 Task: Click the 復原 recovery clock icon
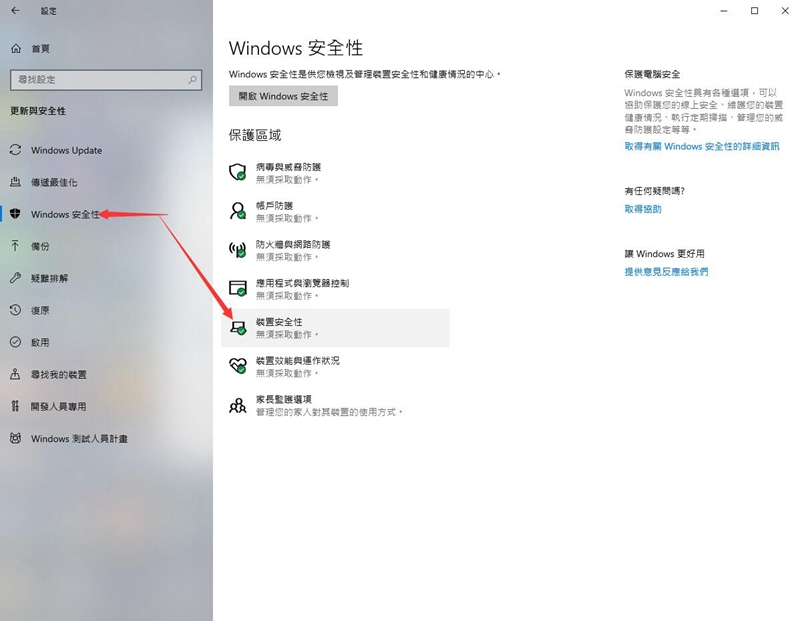[16, 310]
